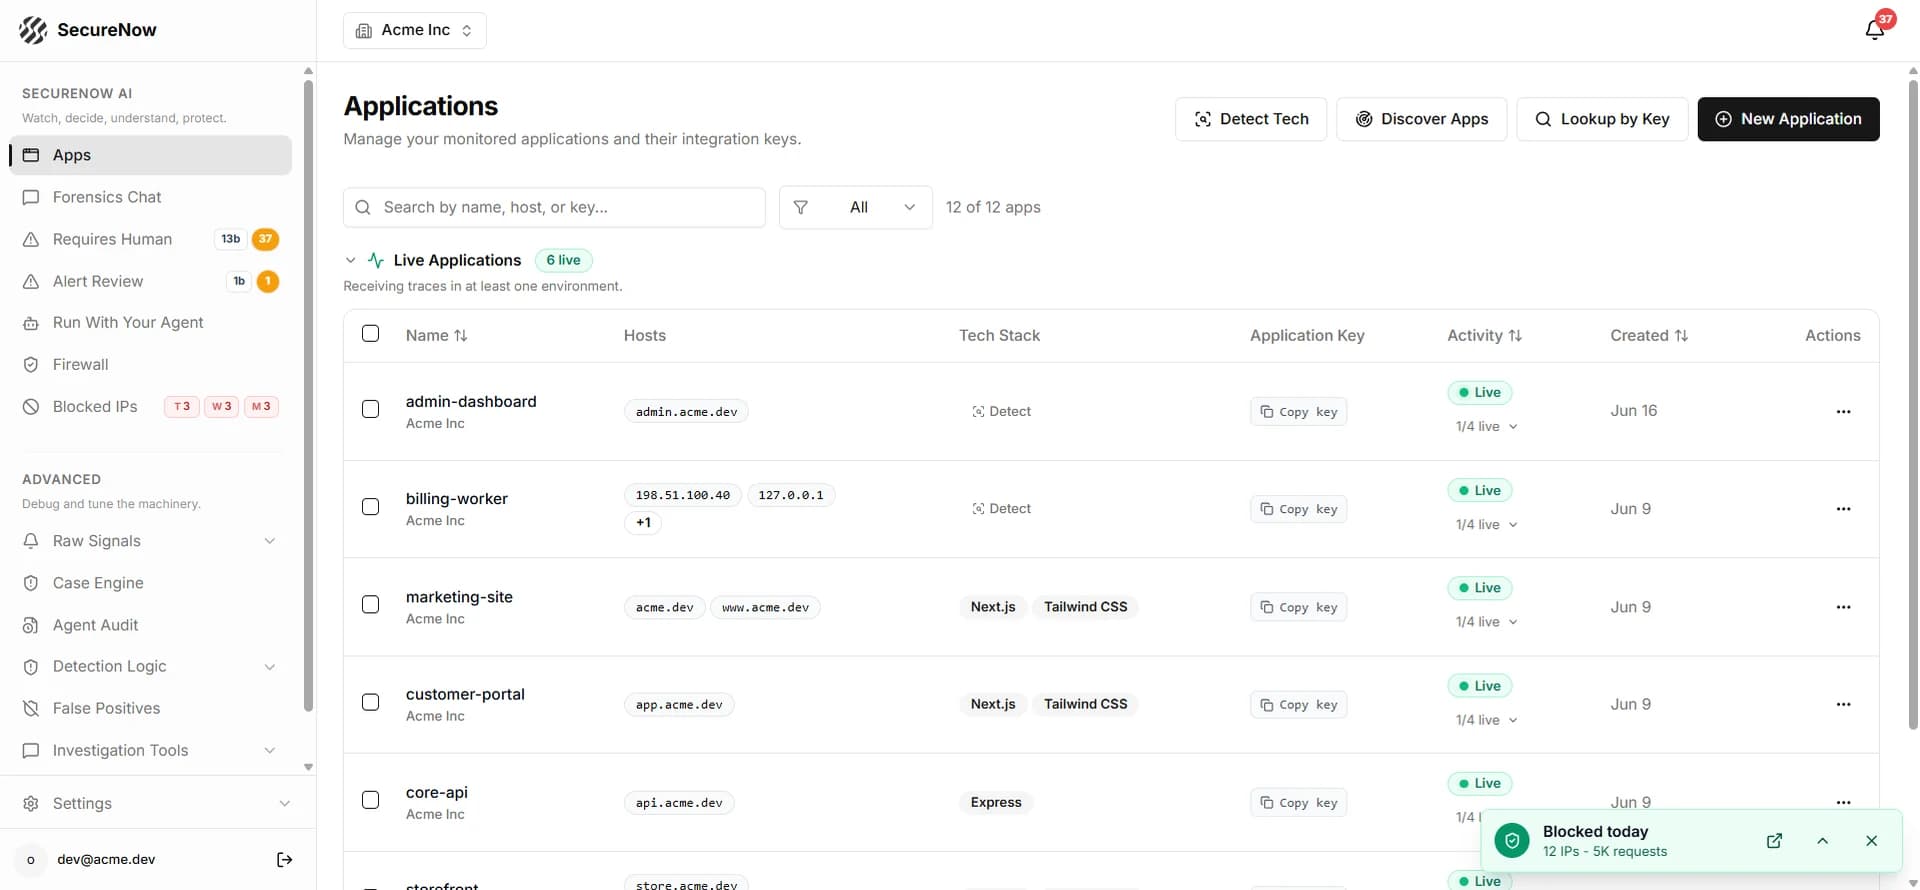Sort table by Created column arrows
1920x890 pixels.
pyautogui.click(x=1681, y=336)
